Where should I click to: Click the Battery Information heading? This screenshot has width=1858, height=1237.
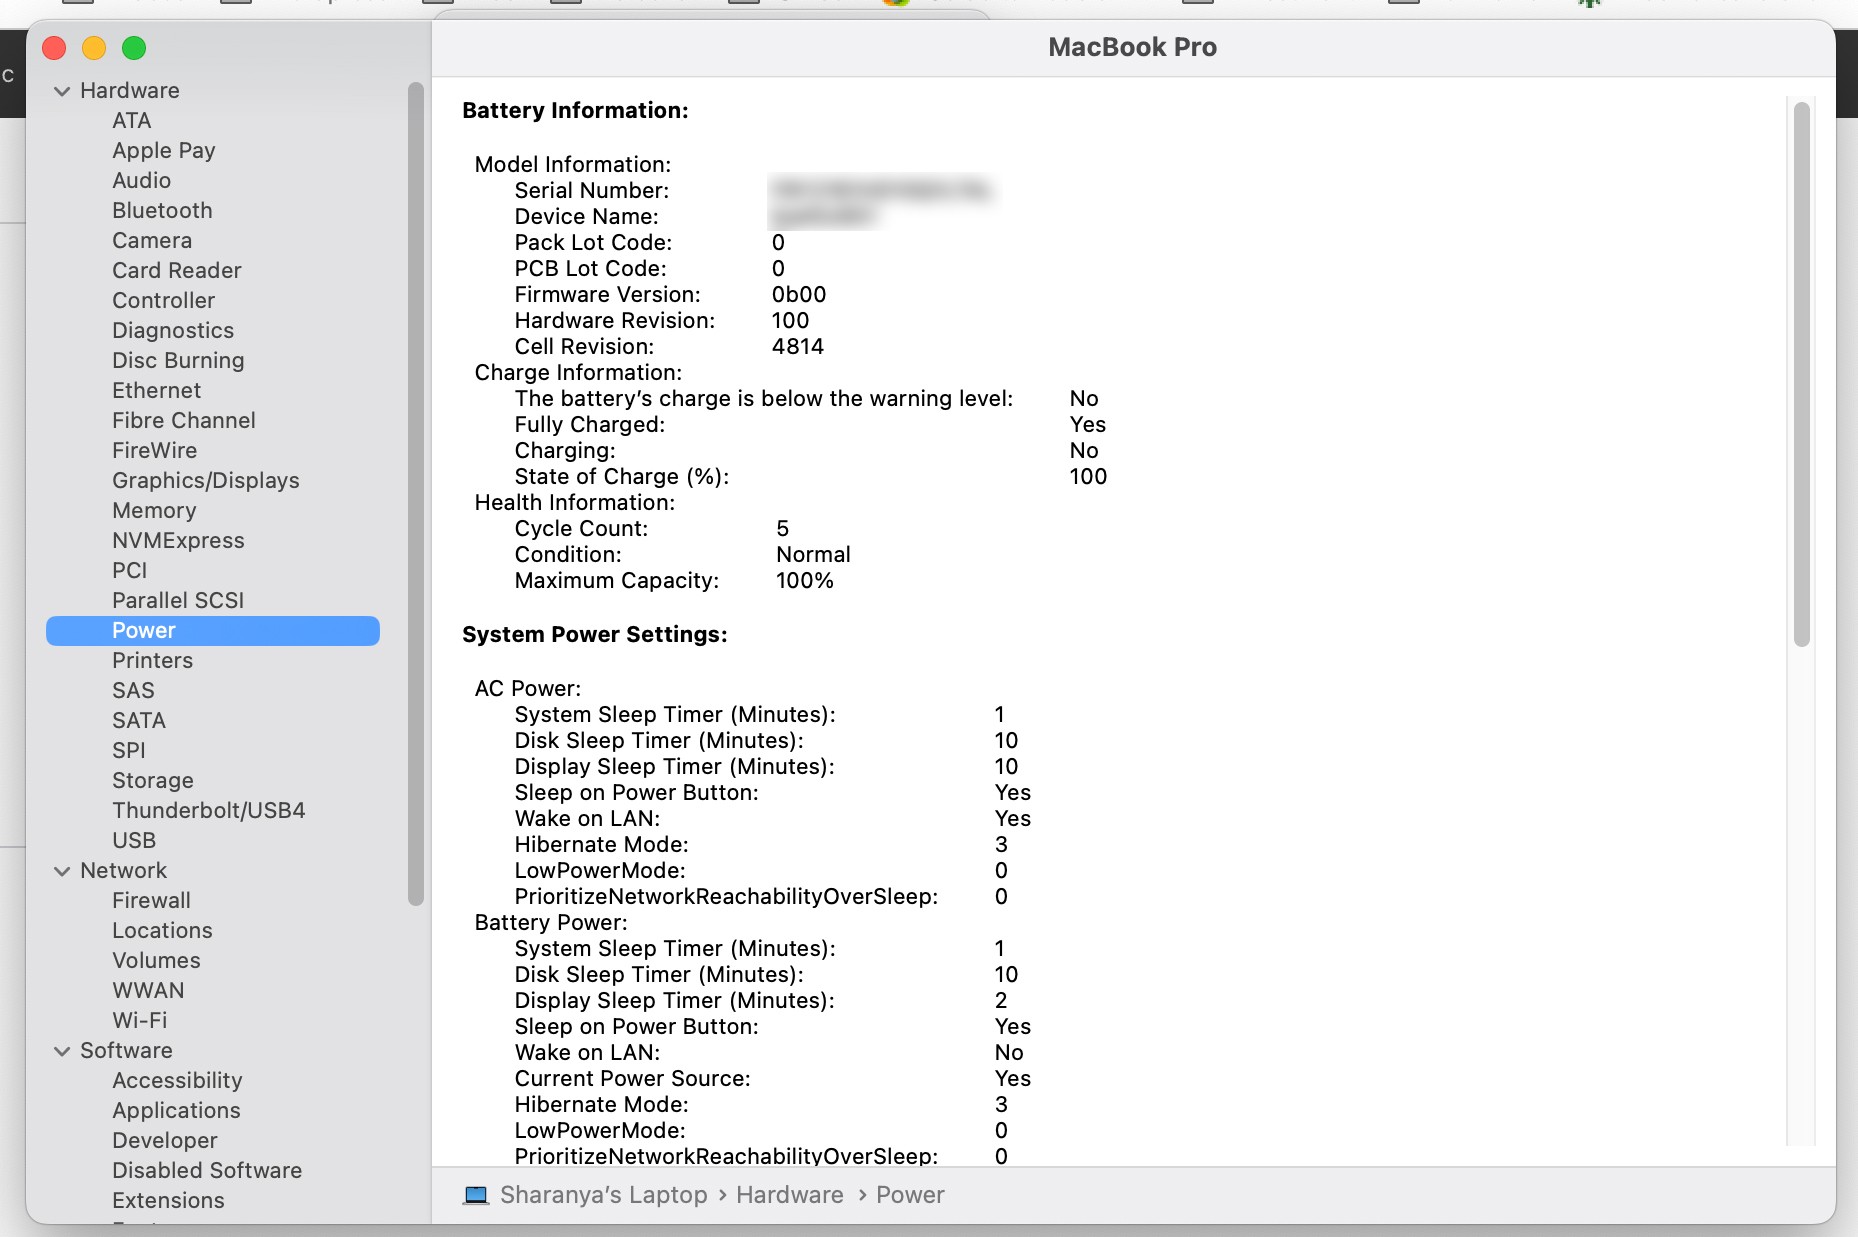tap(575, 111)
